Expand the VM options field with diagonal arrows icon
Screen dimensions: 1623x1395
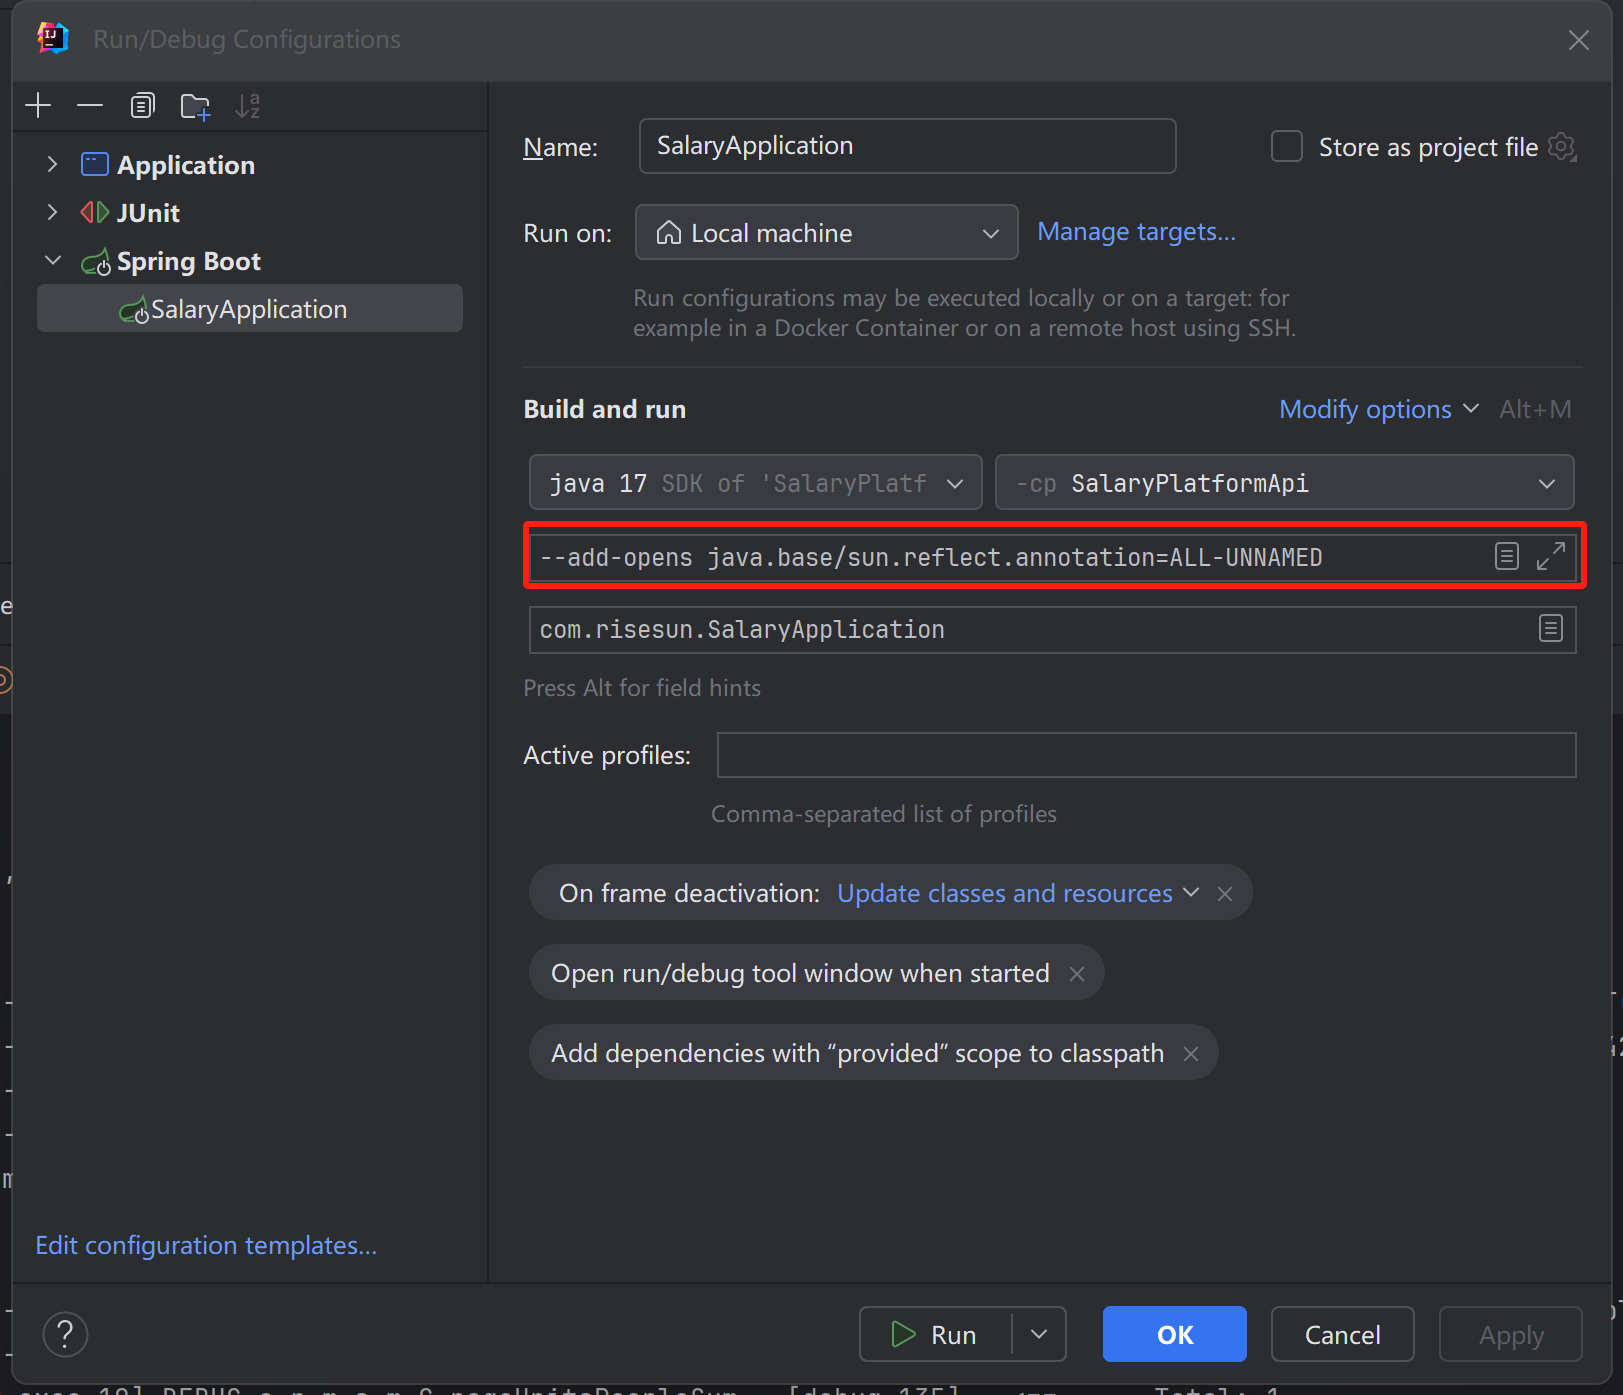1551,556
